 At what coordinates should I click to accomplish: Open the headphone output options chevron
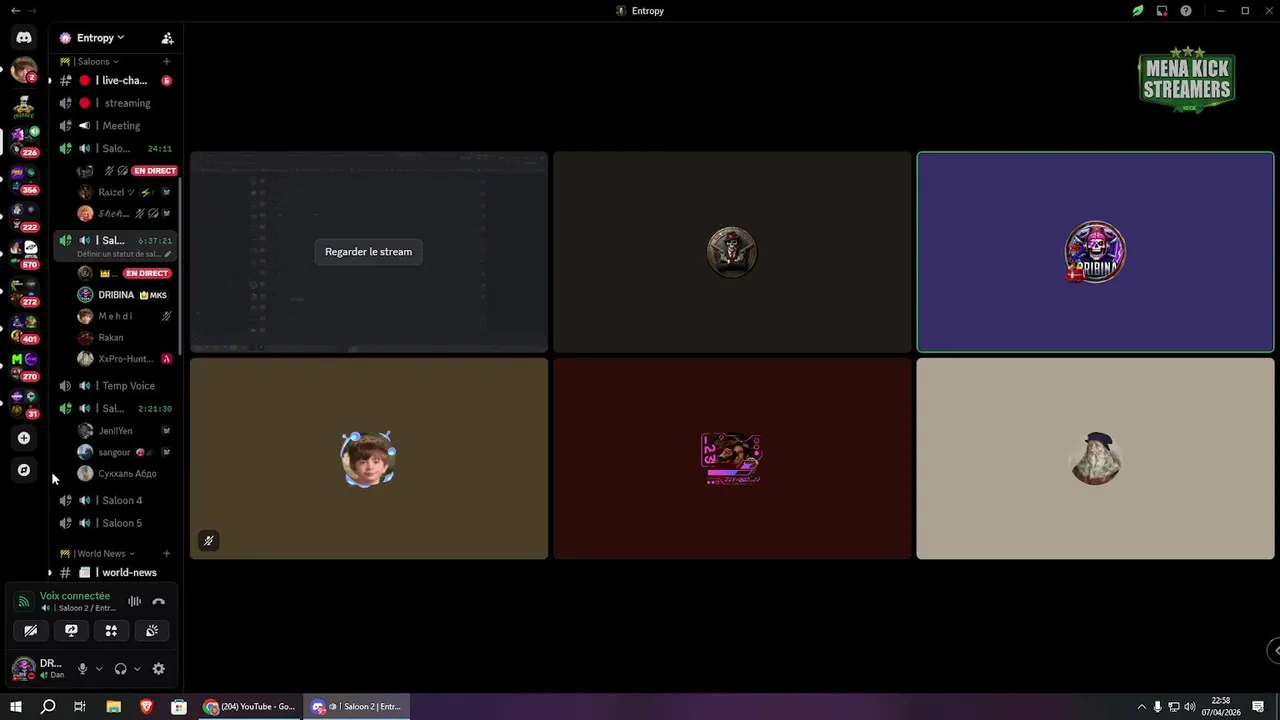click(x=137, y=669)
